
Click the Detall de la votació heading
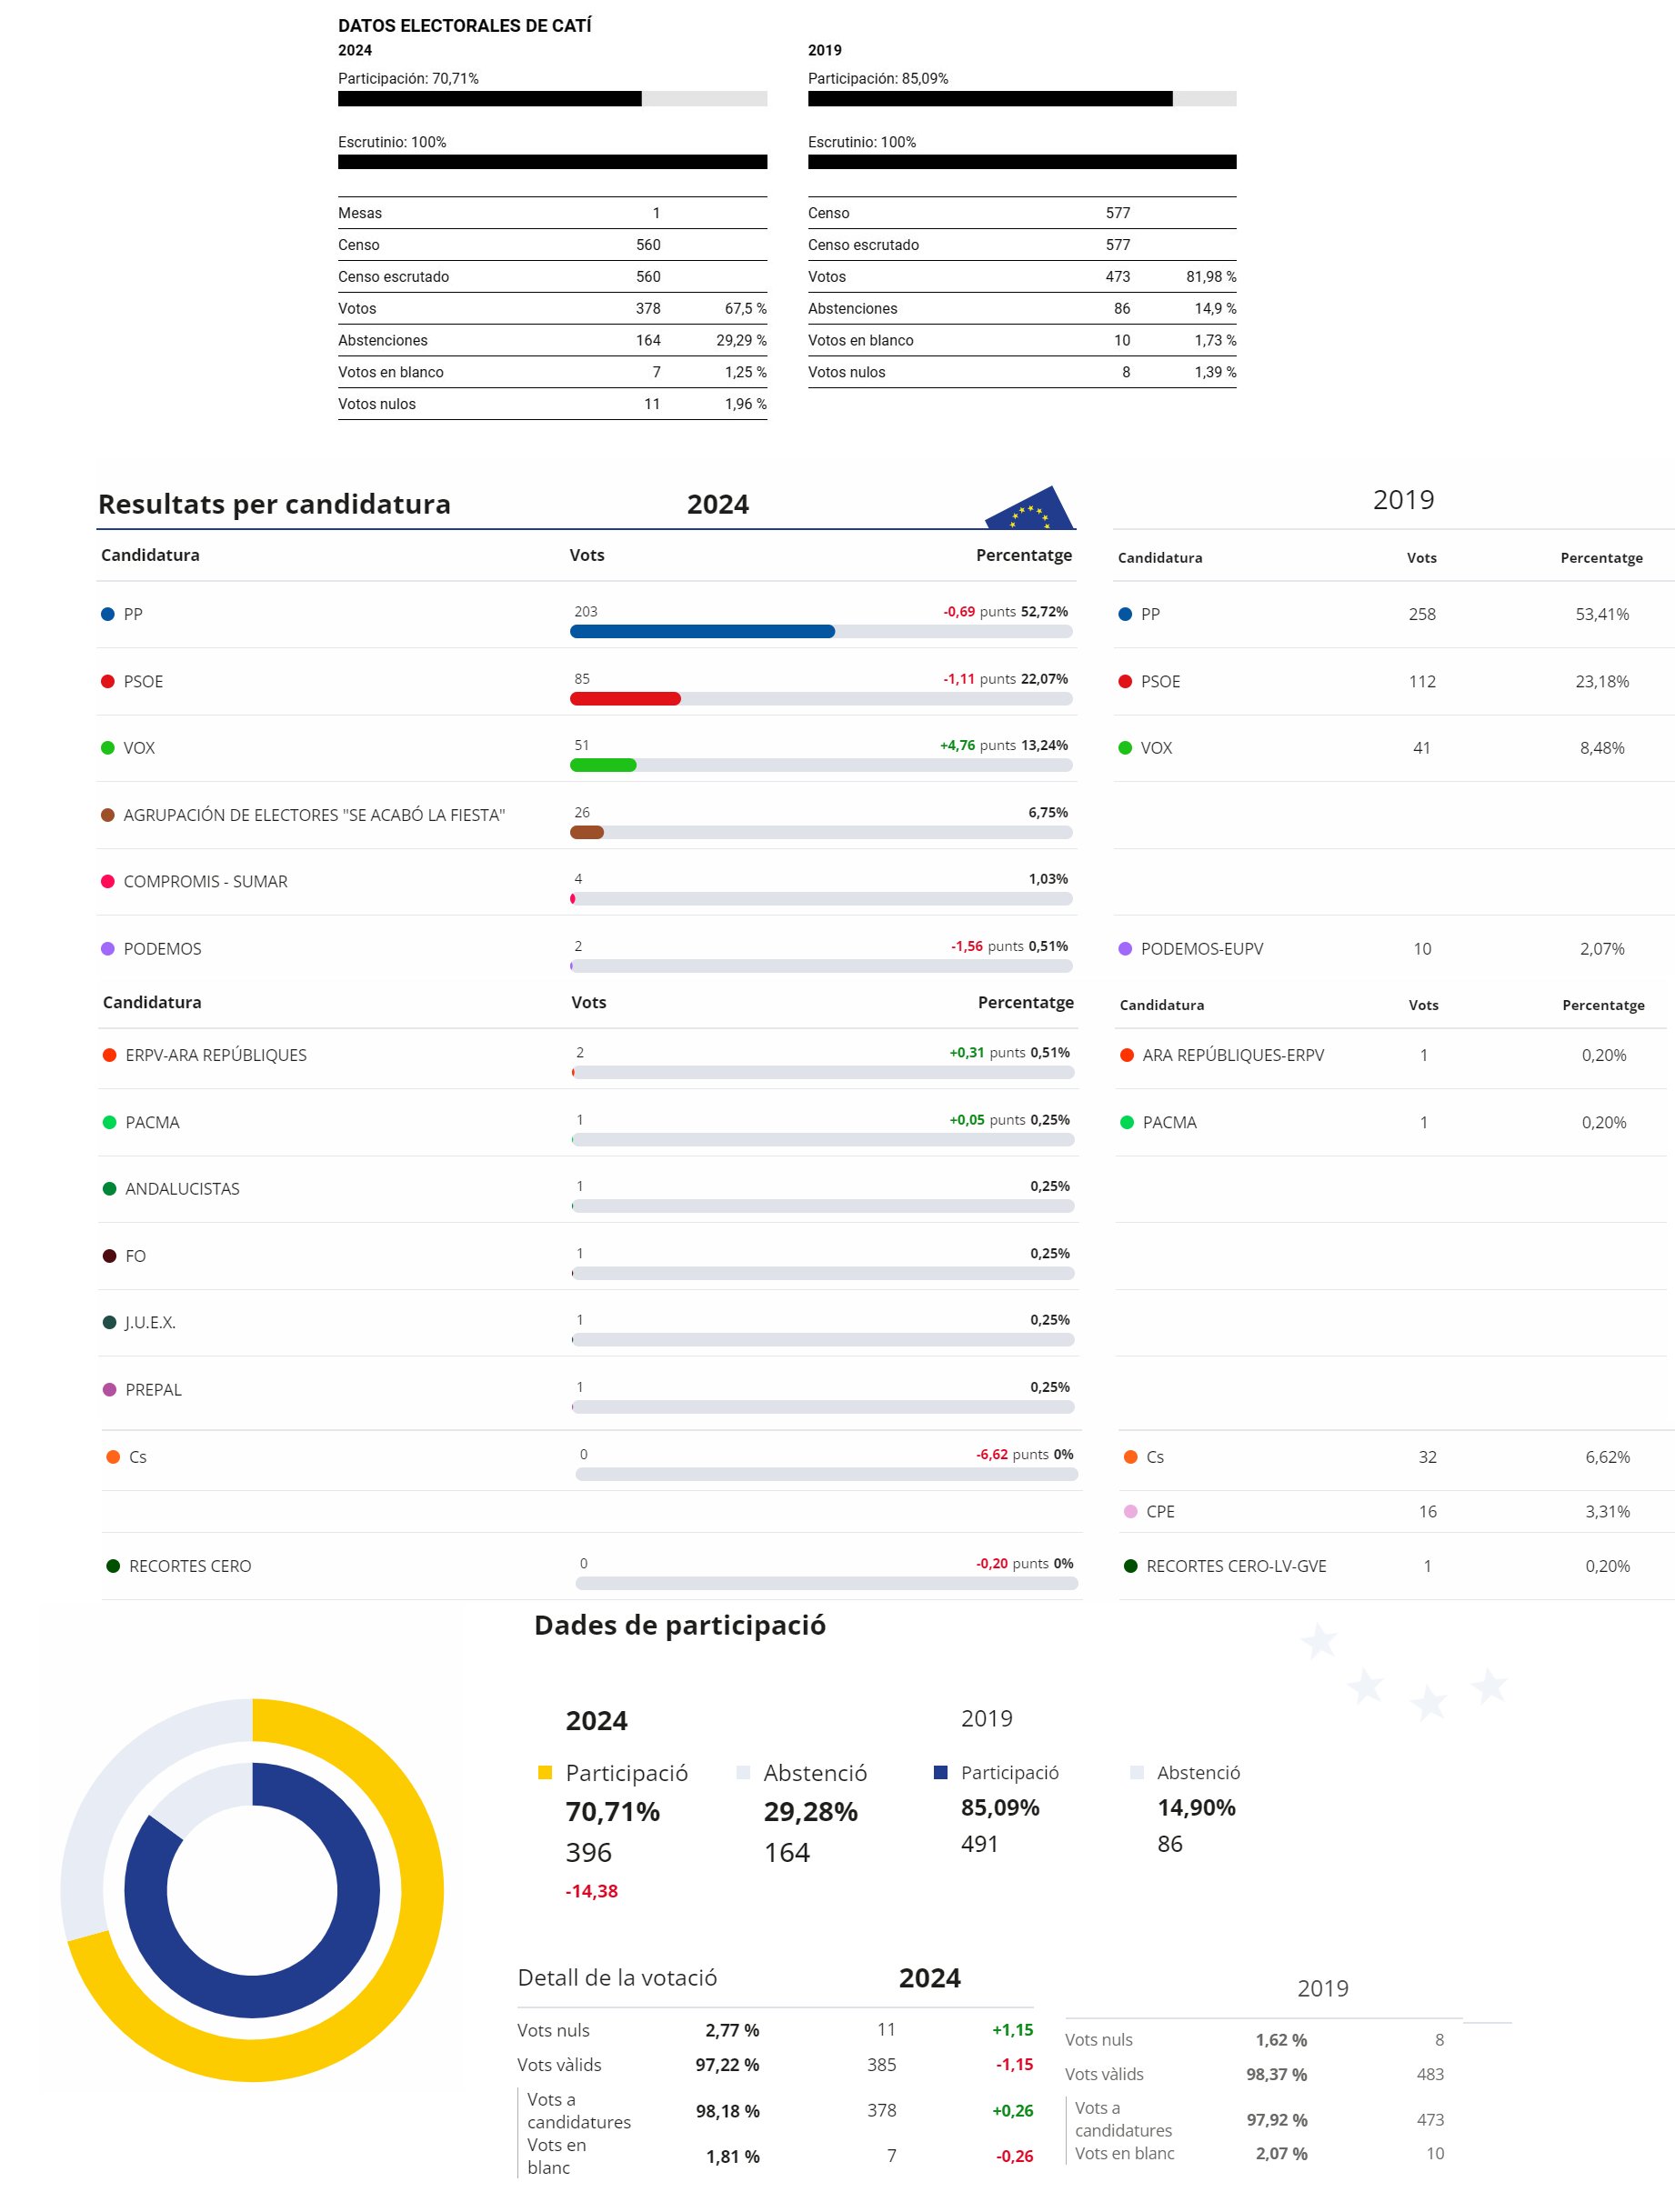tap(617, 1977)
